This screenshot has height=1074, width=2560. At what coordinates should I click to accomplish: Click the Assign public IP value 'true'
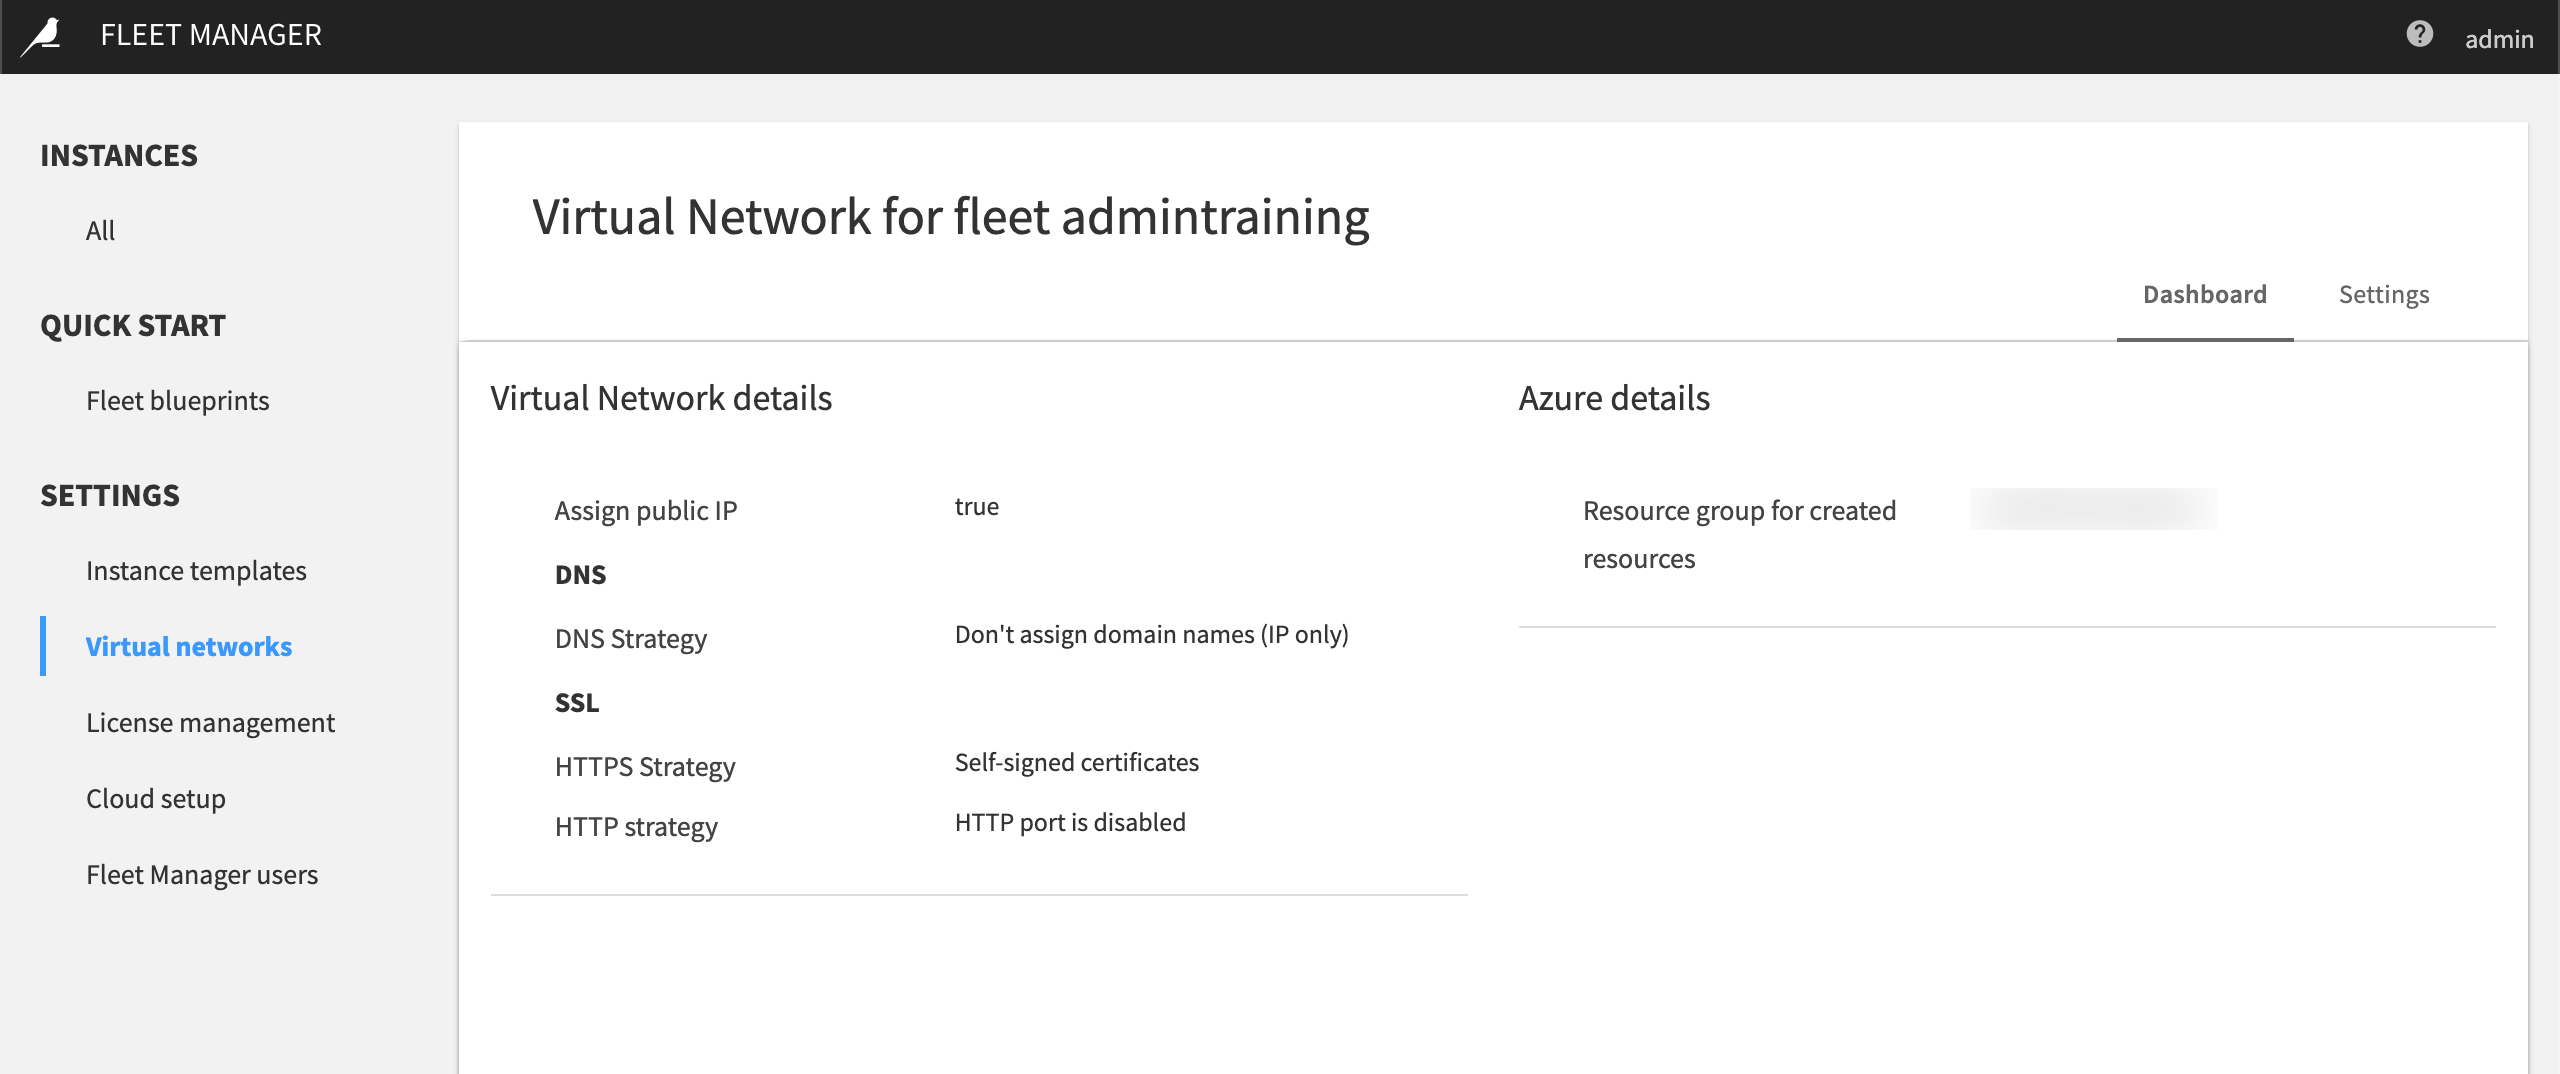[x=976, y=506]
